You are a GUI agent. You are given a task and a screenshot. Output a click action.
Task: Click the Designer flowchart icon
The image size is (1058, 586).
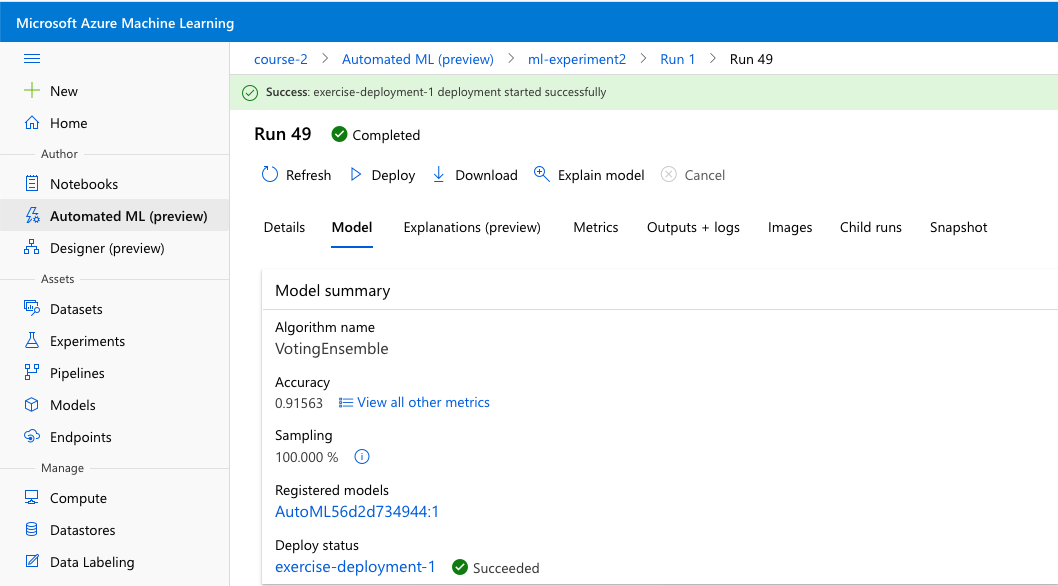[x=32, y=248]
